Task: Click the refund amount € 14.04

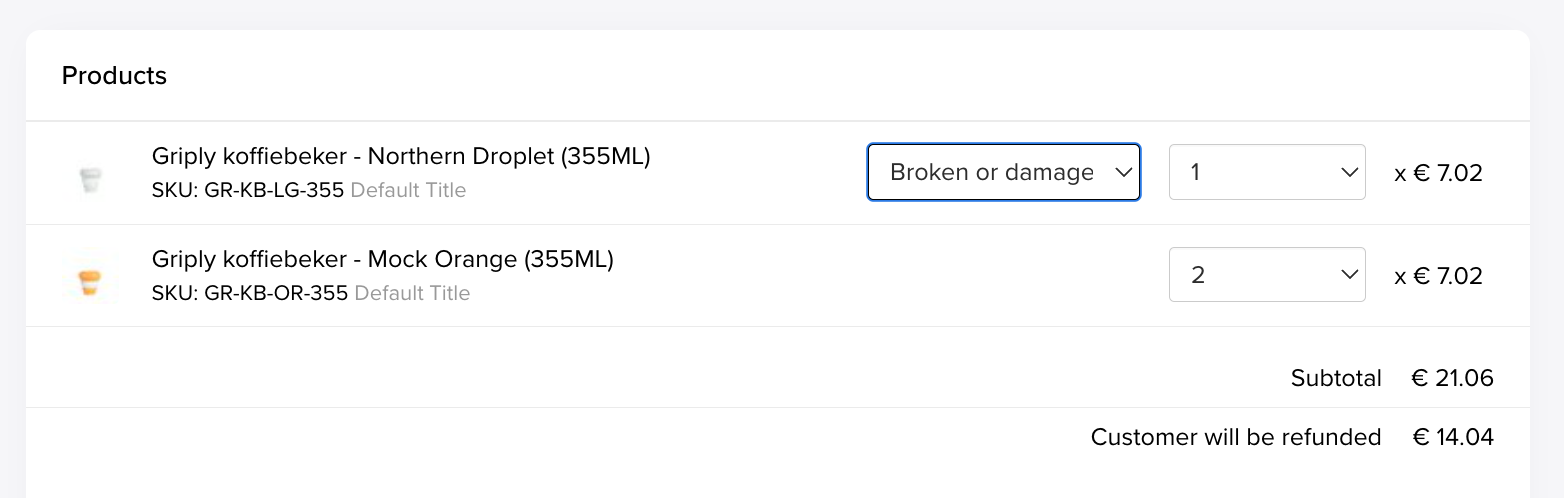Action: click(1452, 437)
